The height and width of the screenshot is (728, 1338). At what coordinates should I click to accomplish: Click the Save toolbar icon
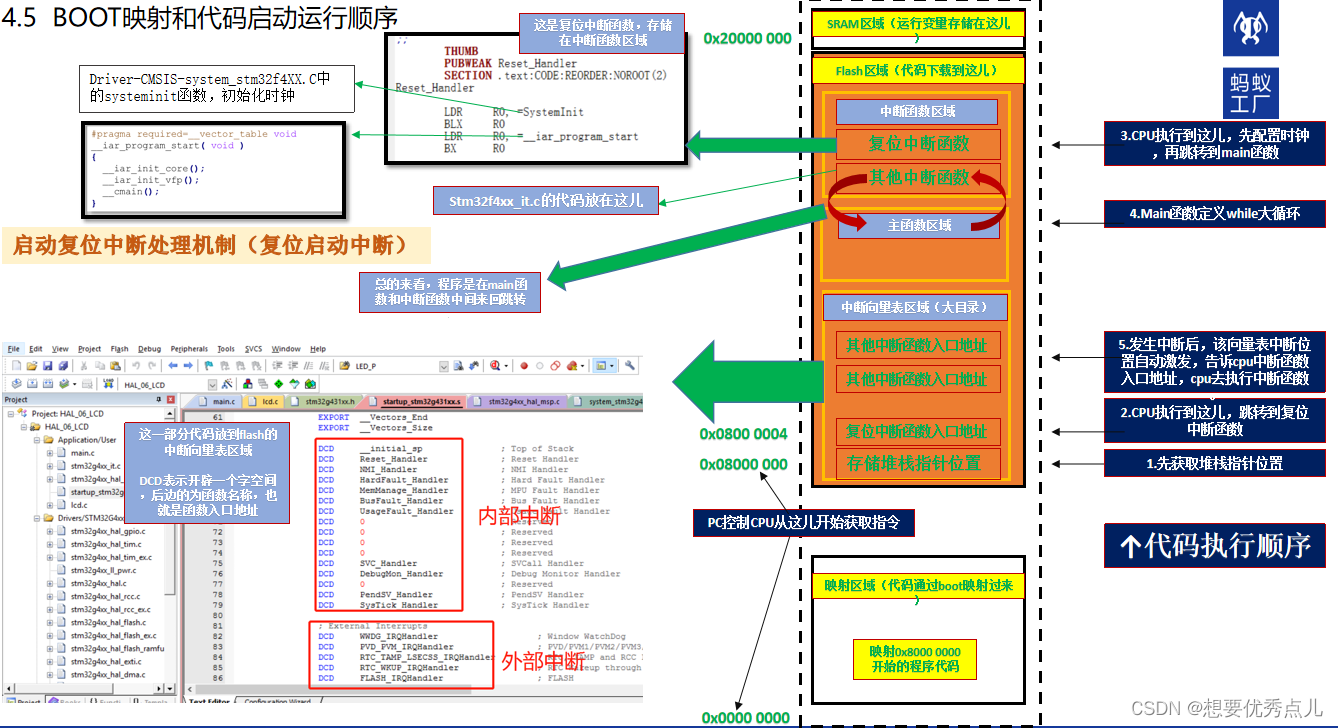point(47,365)
